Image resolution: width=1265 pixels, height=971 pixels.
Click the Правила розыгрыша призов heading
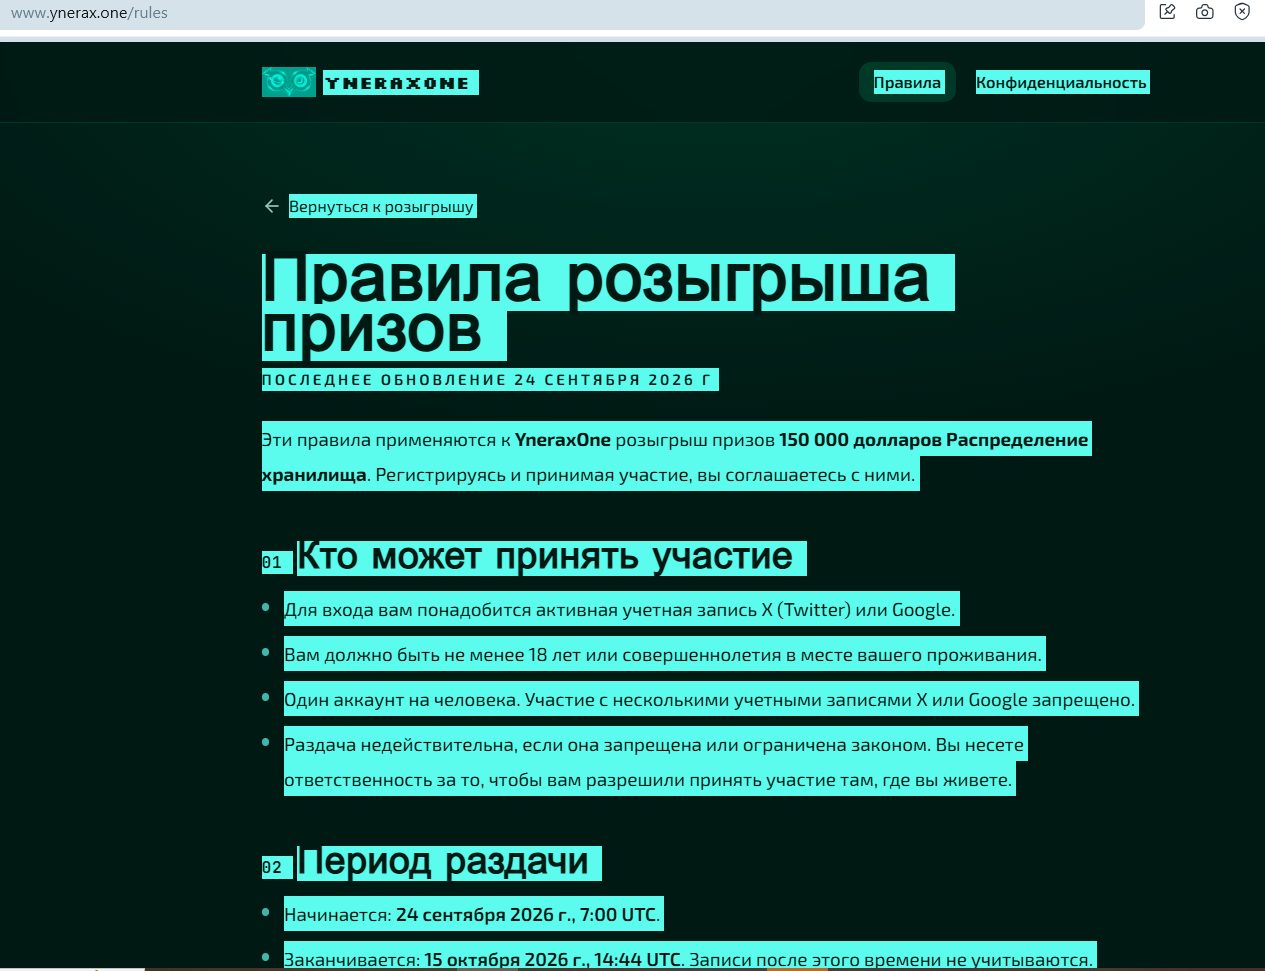[x=608, y=306]
